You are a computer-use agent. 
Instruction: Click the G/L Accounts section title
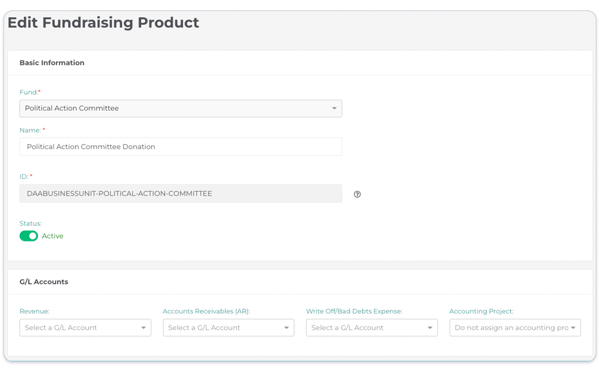click(44, 282)
